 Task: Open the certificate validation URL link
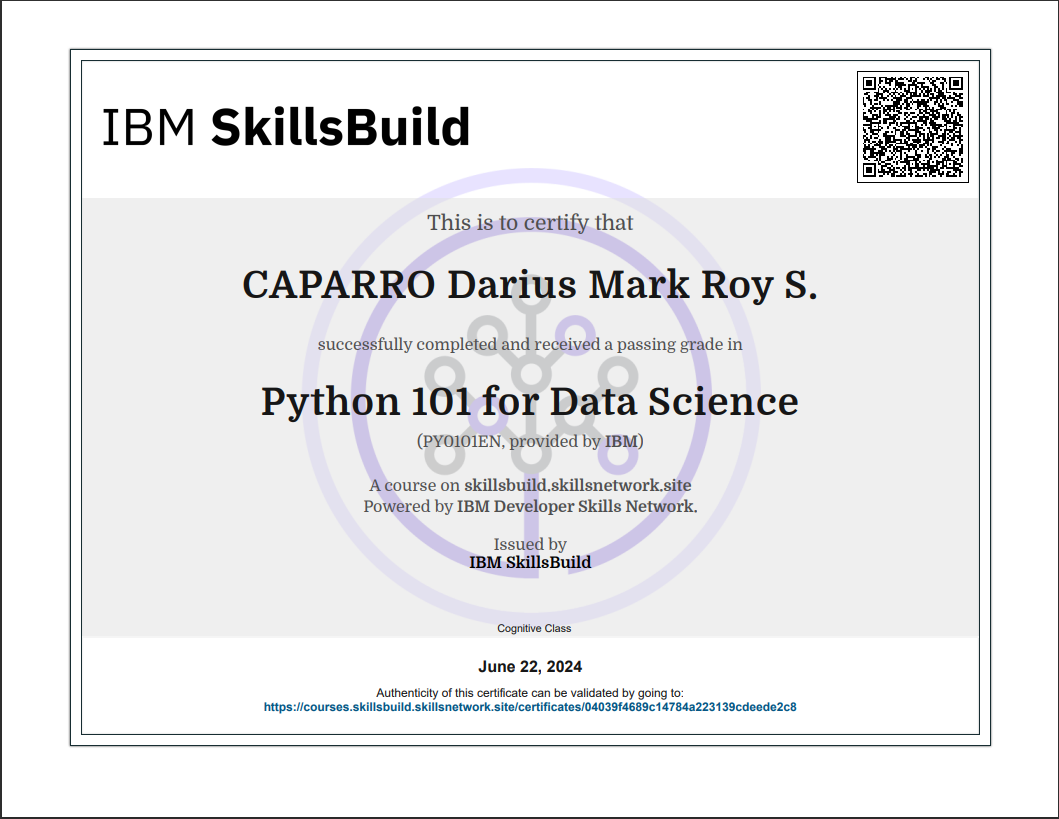click(529, 706)
